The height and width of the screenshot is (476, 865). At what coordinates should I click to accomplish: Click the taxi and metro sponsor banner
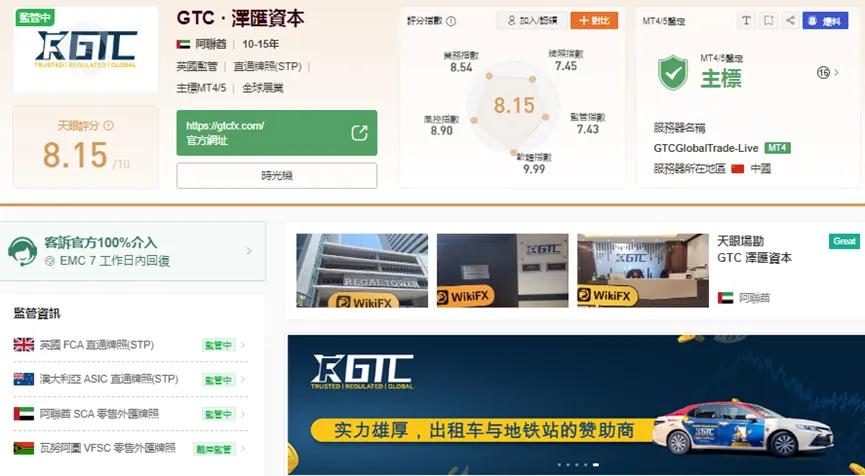[x=576, y=404]
